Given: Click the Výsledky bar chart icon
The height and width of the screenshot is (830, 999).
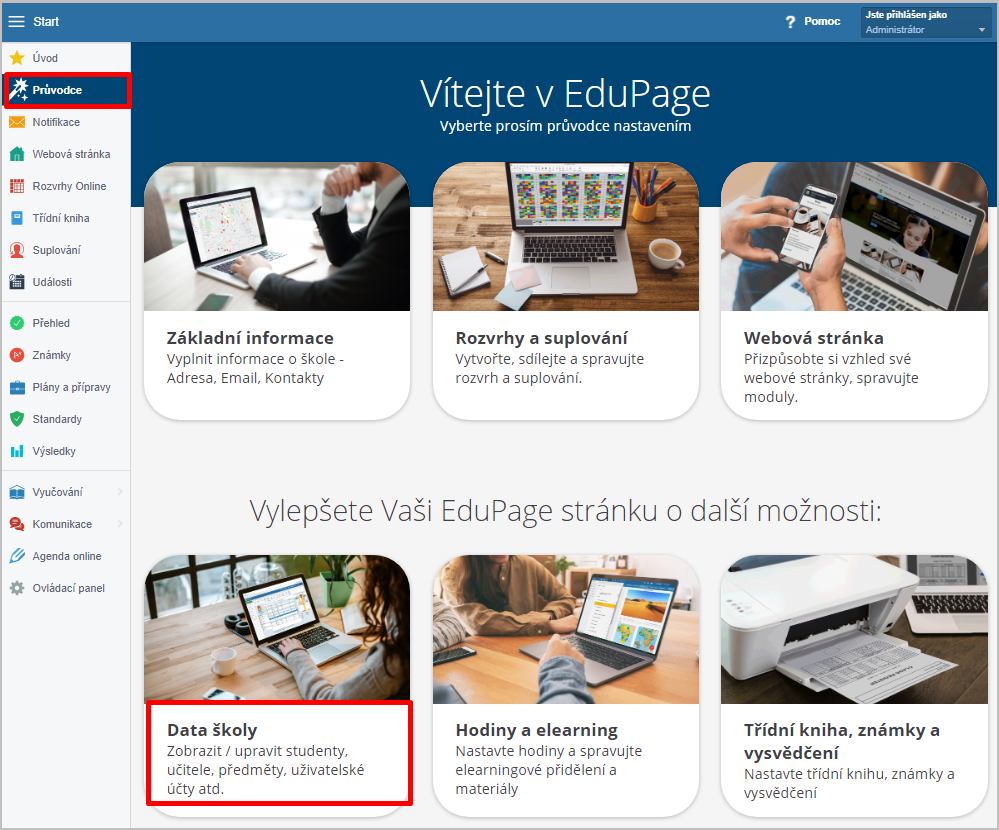Looking at the screenshot, I should click(x=17, y=451).
